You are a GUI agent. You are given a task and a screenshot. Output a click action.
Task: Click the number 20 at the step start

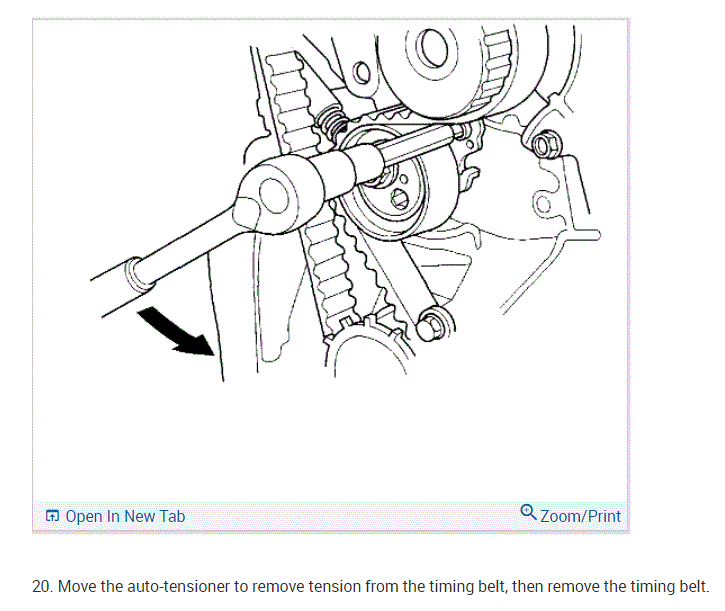tap(42, 586)
